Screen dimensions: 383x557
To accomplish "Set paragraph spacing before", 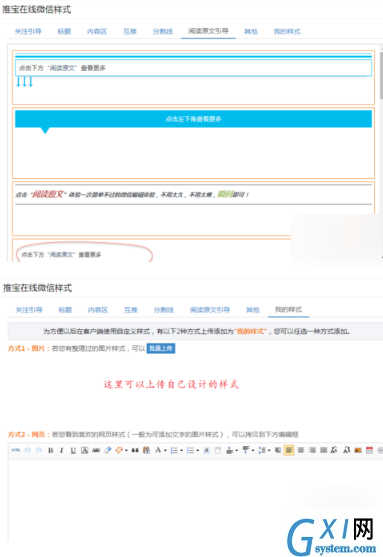I will pyautogui.click(x=230, y=450).
